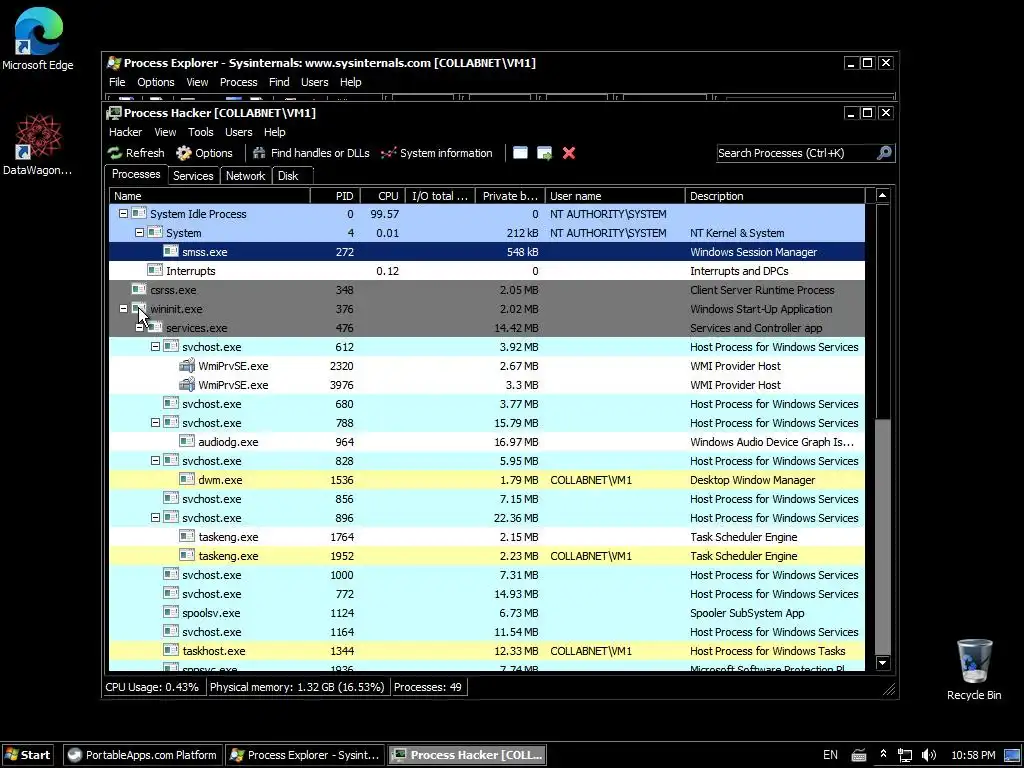The height and width of the screenshot is (768, 1024).
Task: Open the Help menu in Process Hacker
Action: click(x=274, y=132)
